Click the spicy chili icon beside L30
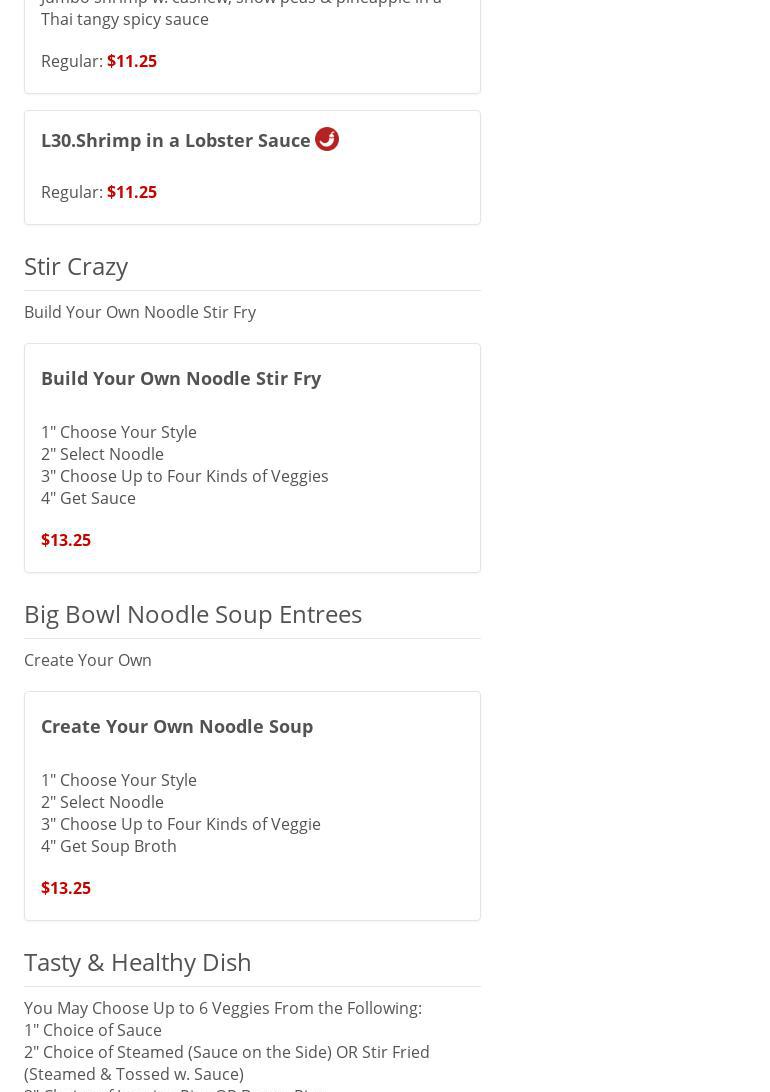This screenshot has height=1092, width=770. click(x=327, y=139)
